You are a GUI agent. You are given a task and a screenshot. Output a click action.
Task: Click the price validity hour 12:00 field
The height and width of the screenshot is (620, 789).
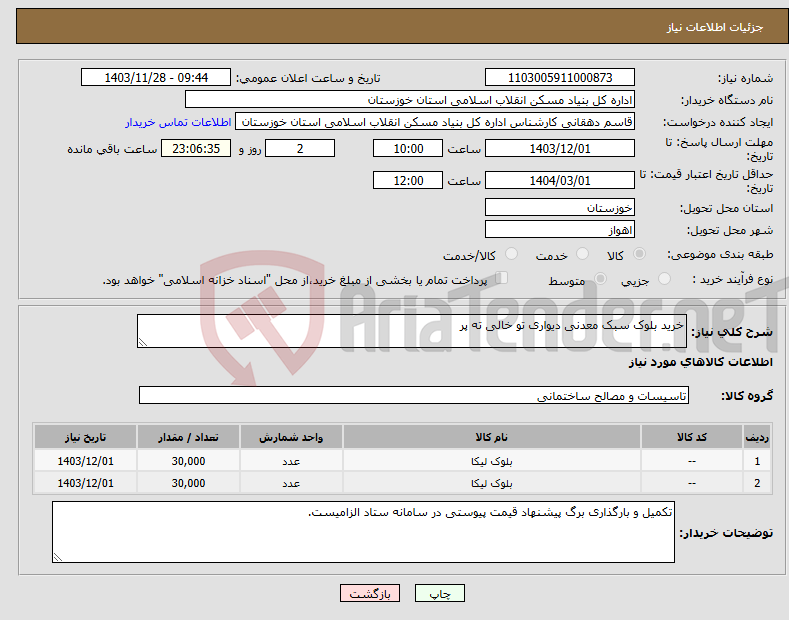point(408,180)
